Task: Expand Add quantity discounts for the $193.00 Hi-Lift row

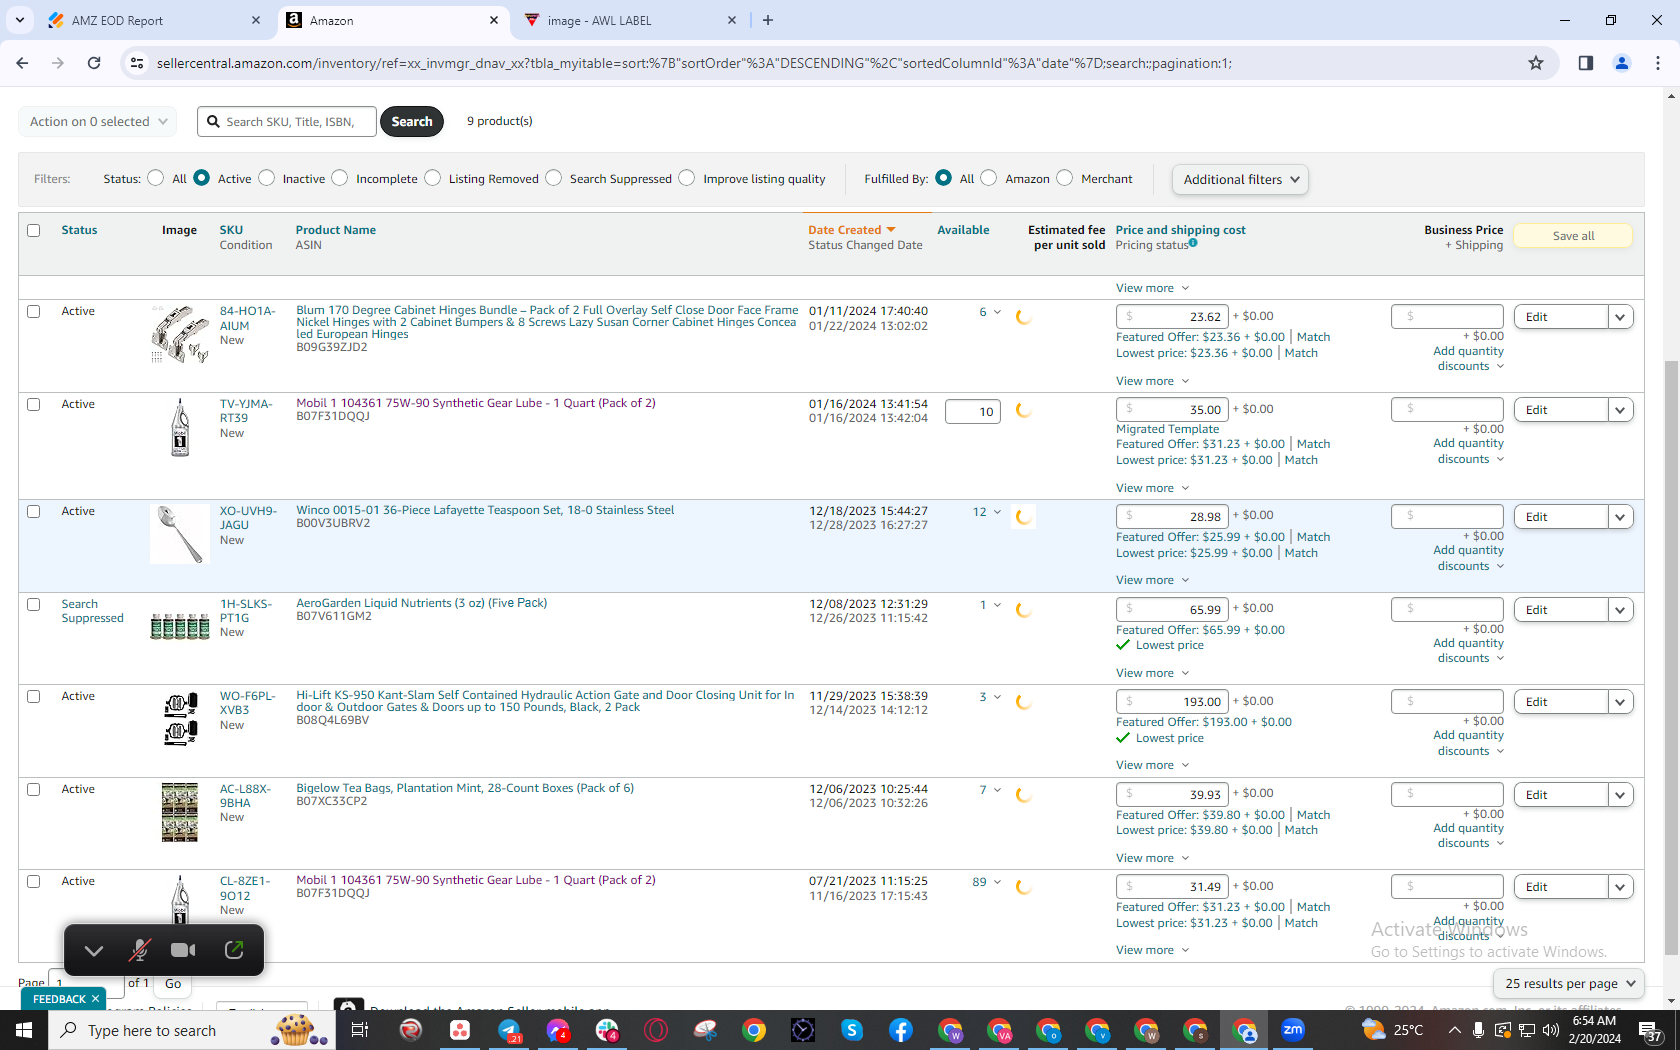Action: [1468, 743]
